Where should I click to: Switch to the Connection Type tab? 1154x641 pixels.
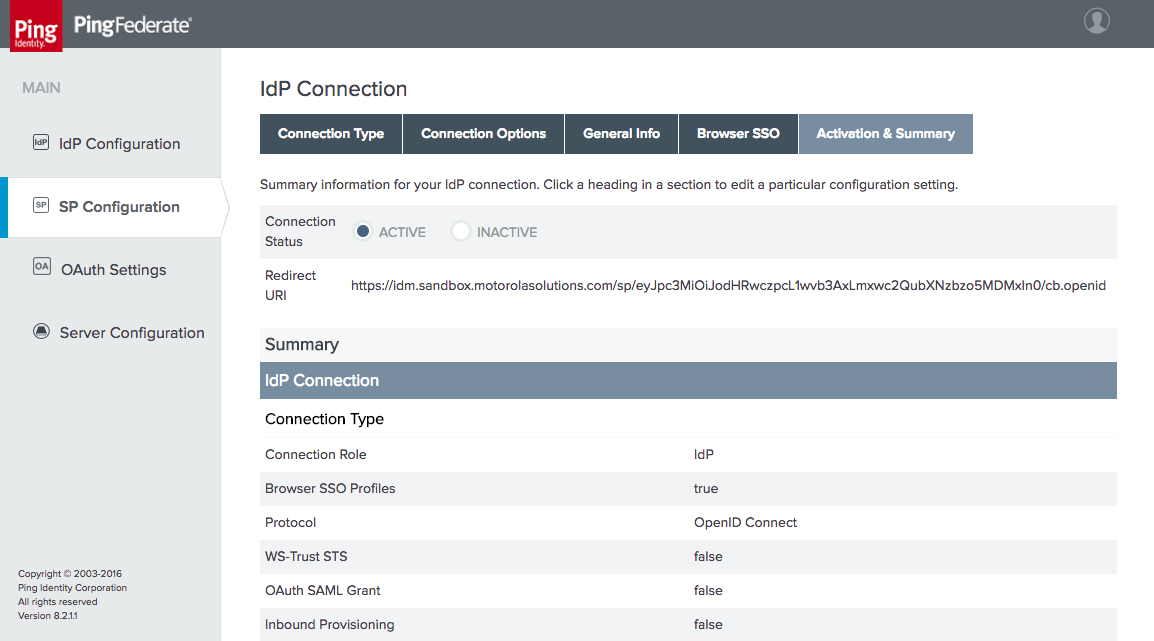[331, 134]
